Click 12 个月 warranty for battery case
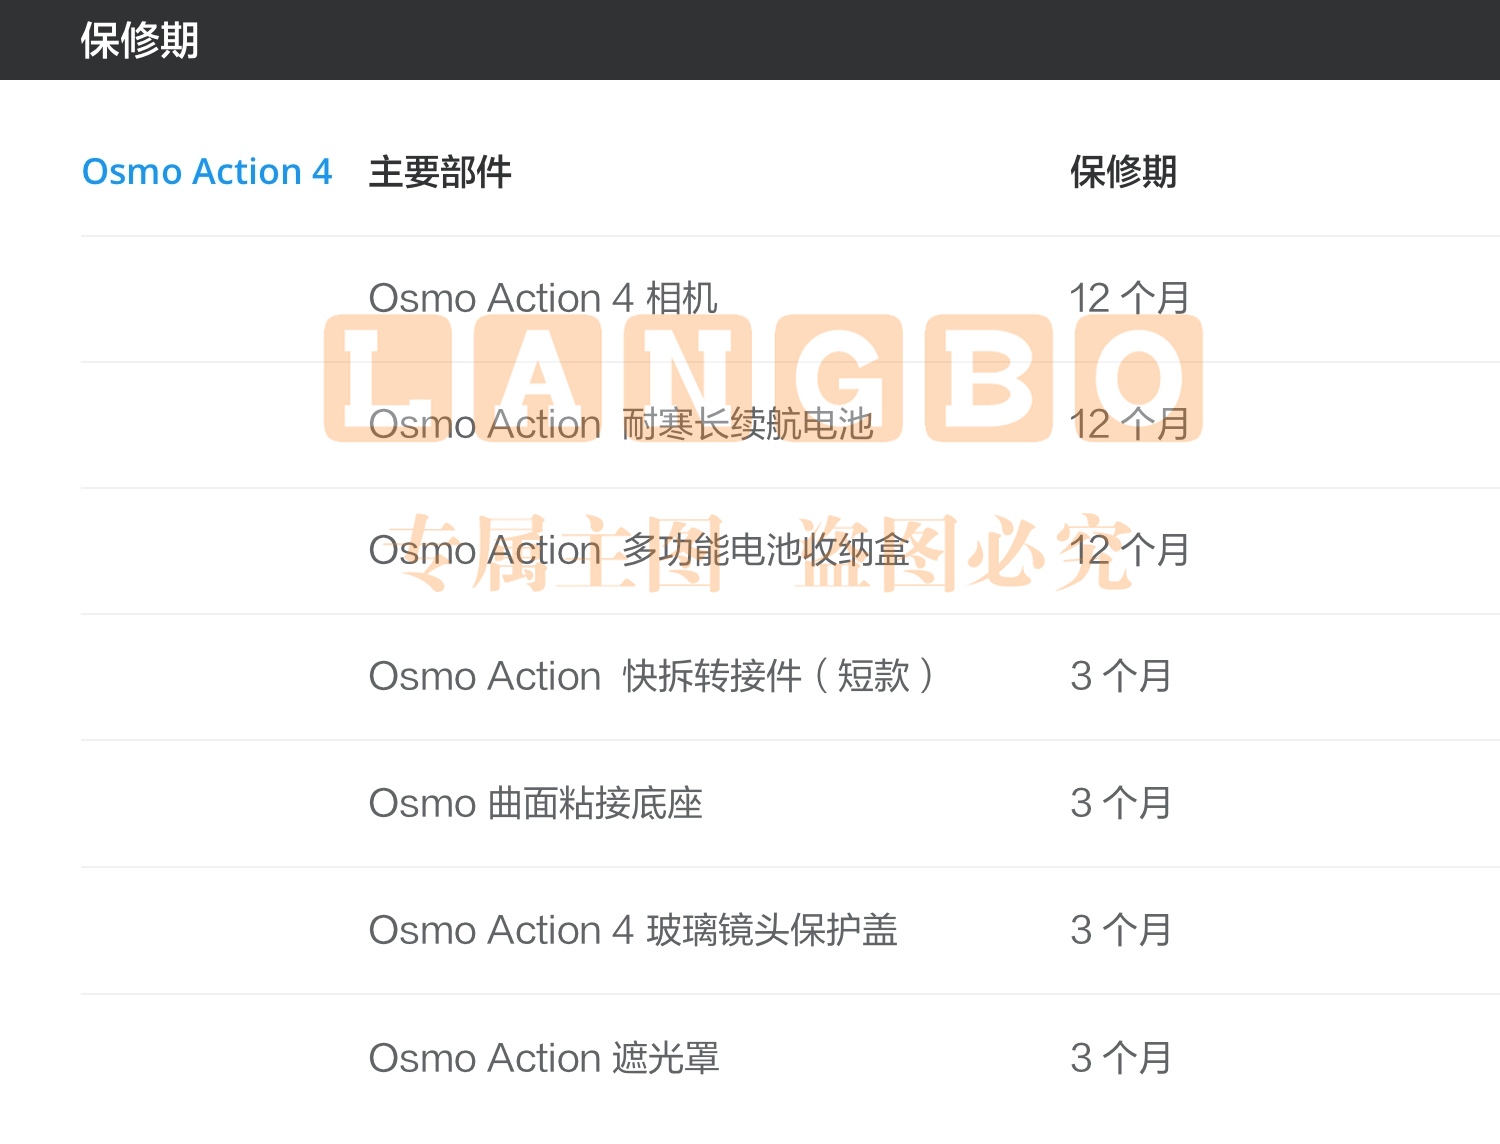The image size is (1500, 1144). (x=1129, y=551)
